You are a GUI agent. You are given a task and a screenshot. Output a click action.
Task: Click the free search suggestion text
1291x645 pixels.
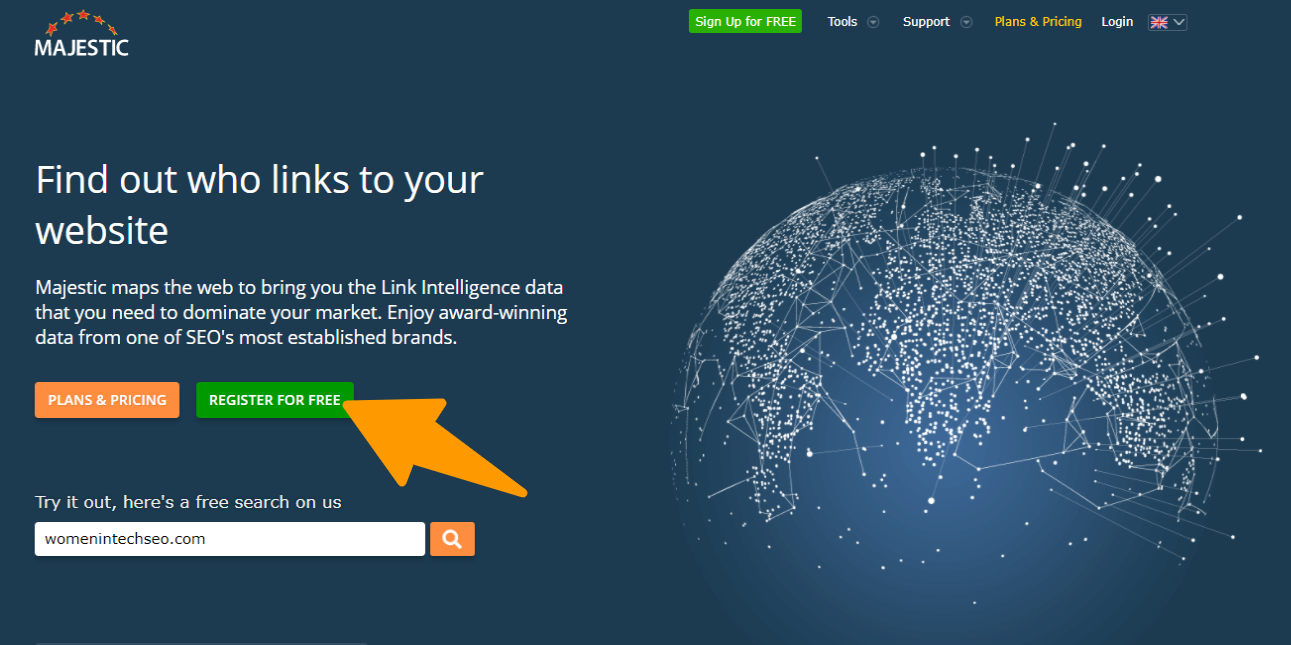[189, 501]
